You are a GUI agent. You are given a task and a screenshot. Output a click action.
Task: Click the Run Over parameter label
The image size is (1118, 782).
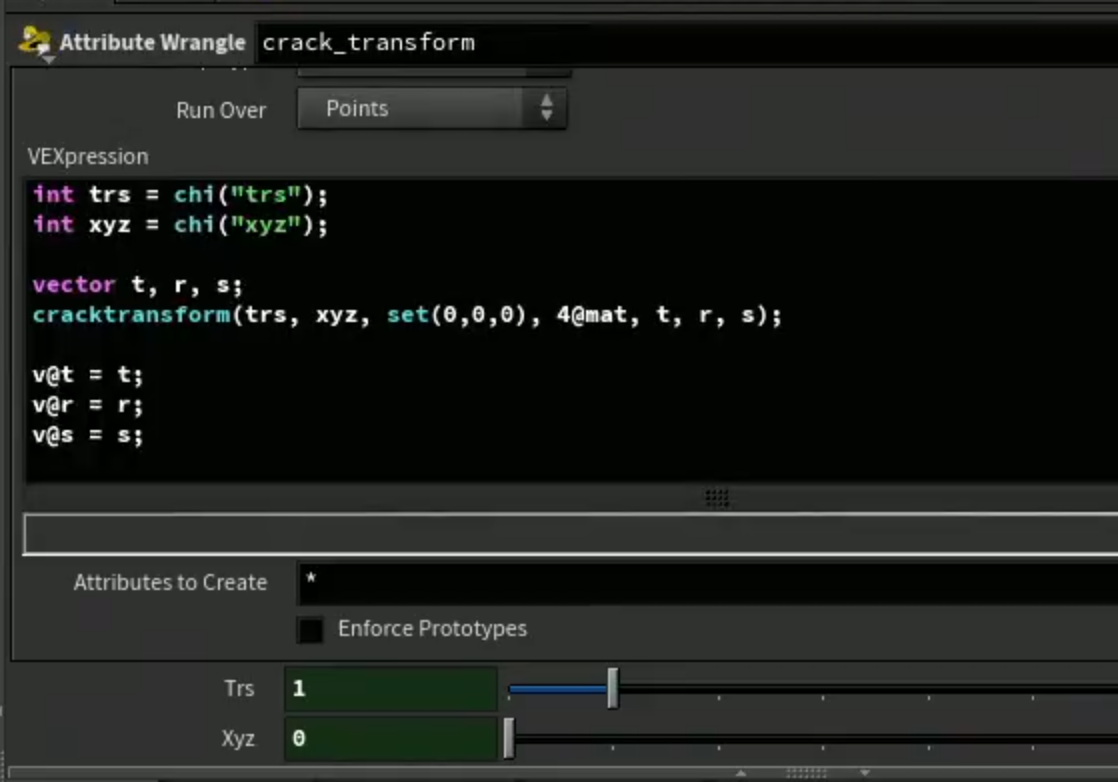(x=221, y=110)
